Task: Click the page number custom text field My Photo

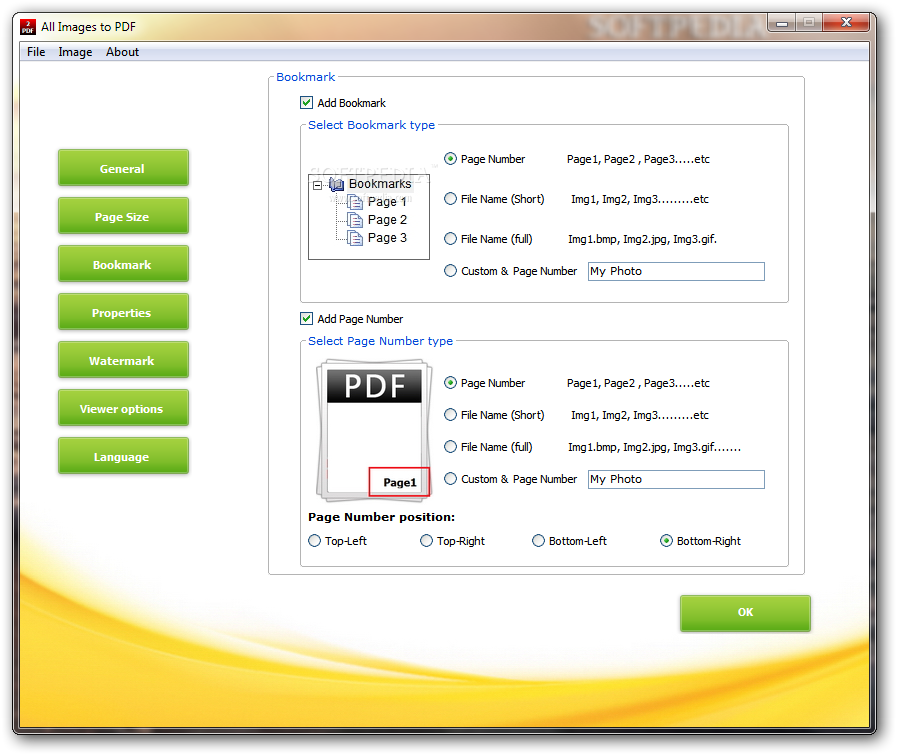Action: click(676, 480)
